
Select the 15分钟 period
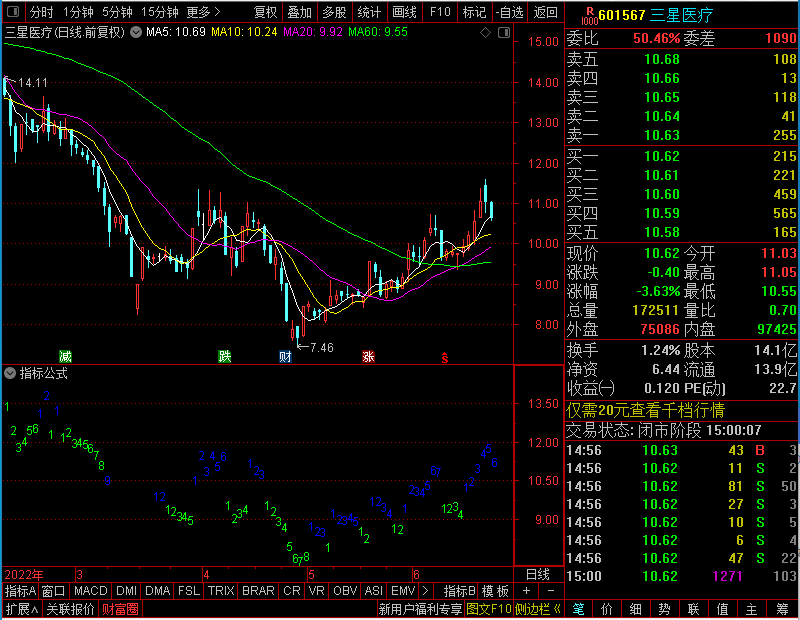click(159, 12)
